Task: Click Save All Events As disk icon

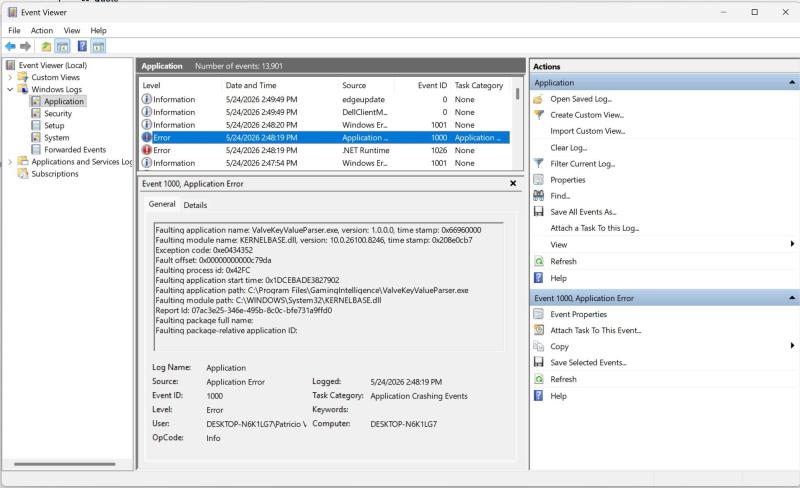Action: tap(538, 211)
